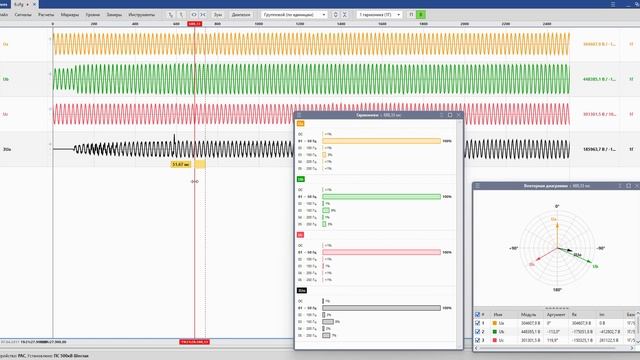The height and width of the screenshot is (360, 640).
Task: Select the 3Uo channel label
Action: click(x=7, y=149)
